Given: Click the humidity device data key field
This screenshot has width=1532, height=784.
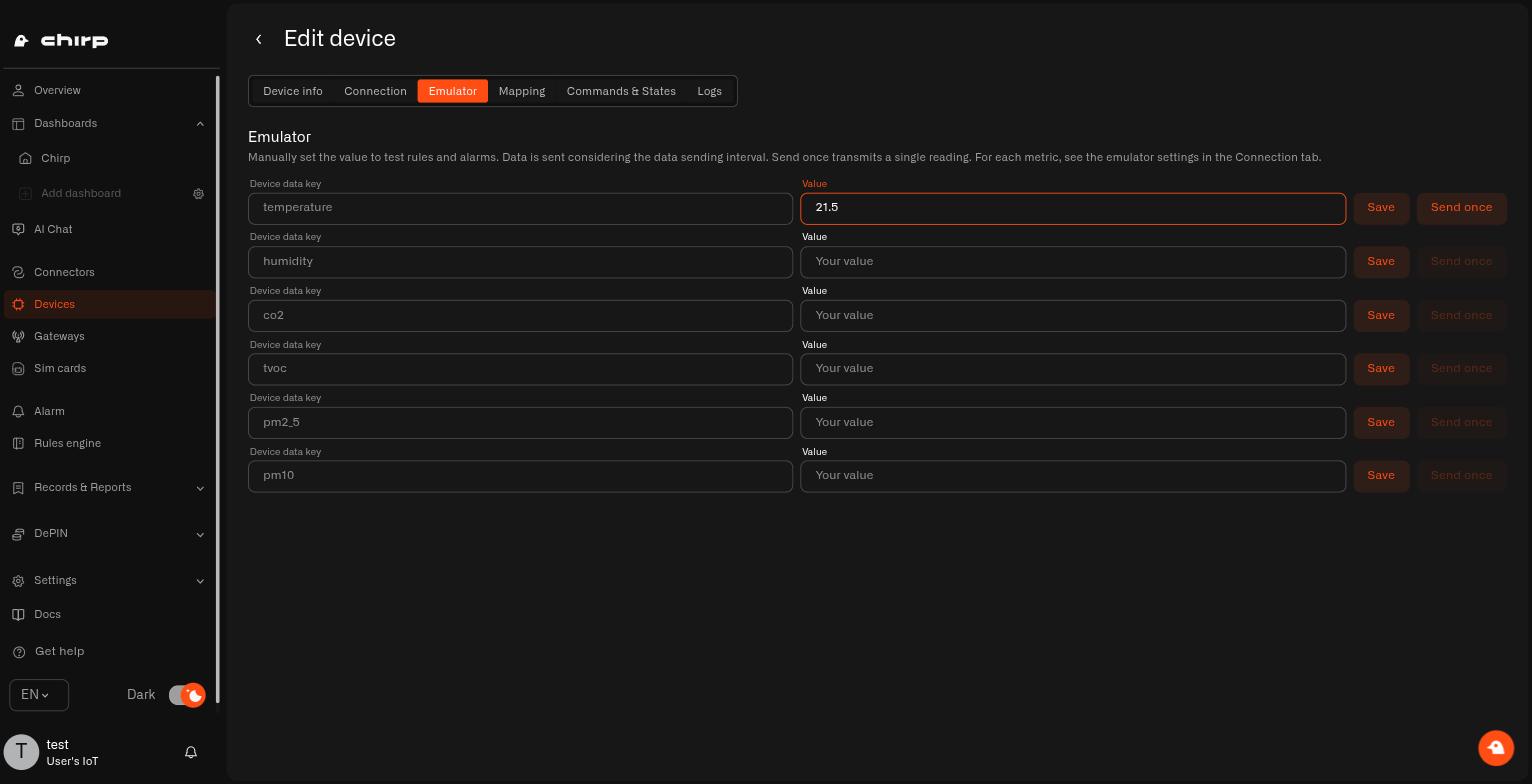Looking at the screenshot, I should coord(520,262).
